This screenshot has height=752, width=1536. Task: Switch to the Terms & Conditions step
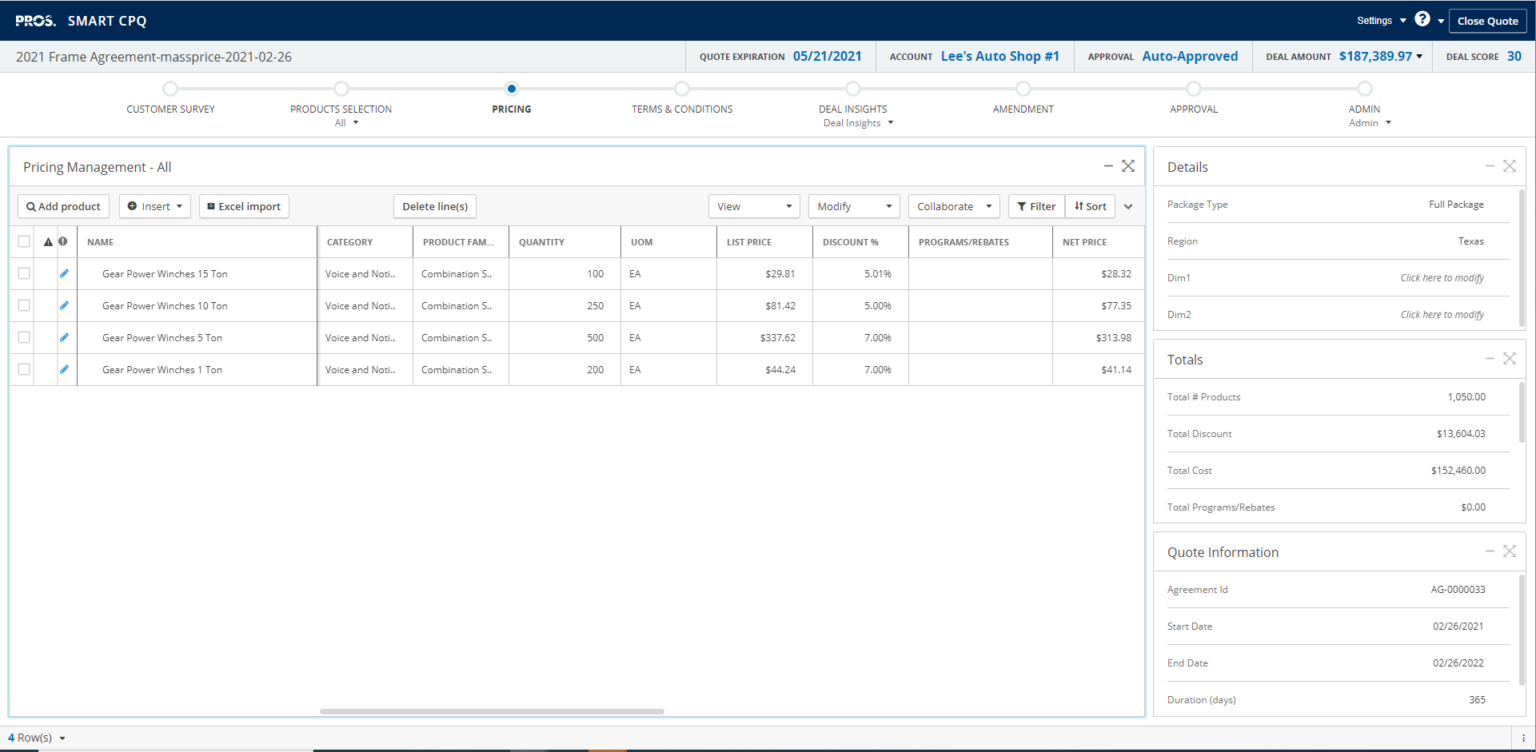pos(681,108)
